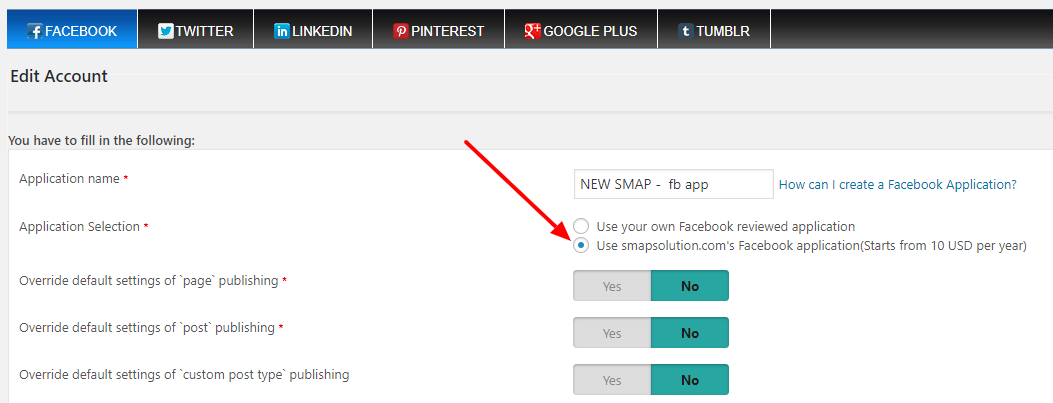The width and height of the screenshot is (1053, 403).
Task: Click the Application name input field
Action: [674, 184]
